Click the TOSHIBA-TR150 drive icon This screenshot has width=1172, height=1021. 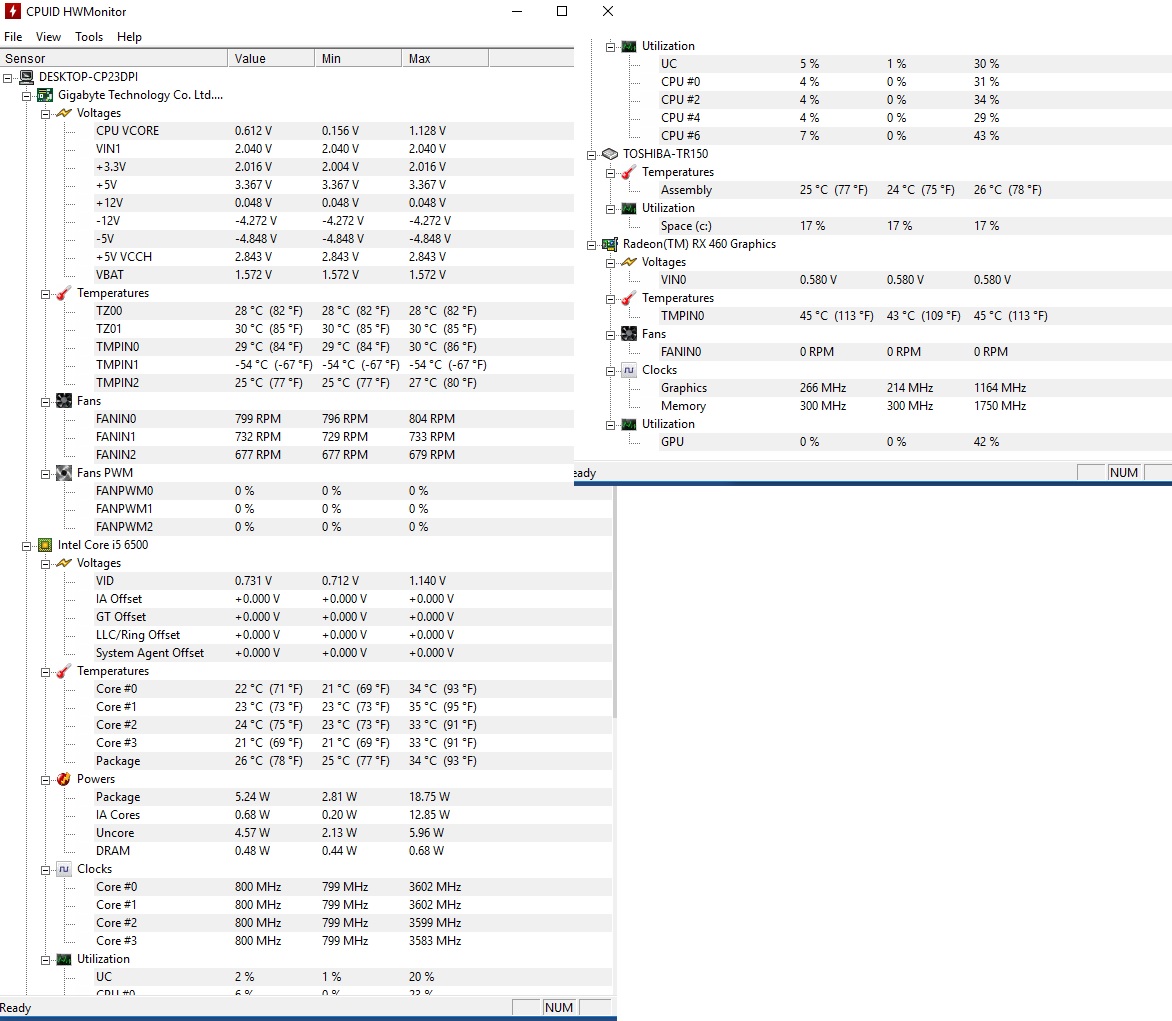611,154
